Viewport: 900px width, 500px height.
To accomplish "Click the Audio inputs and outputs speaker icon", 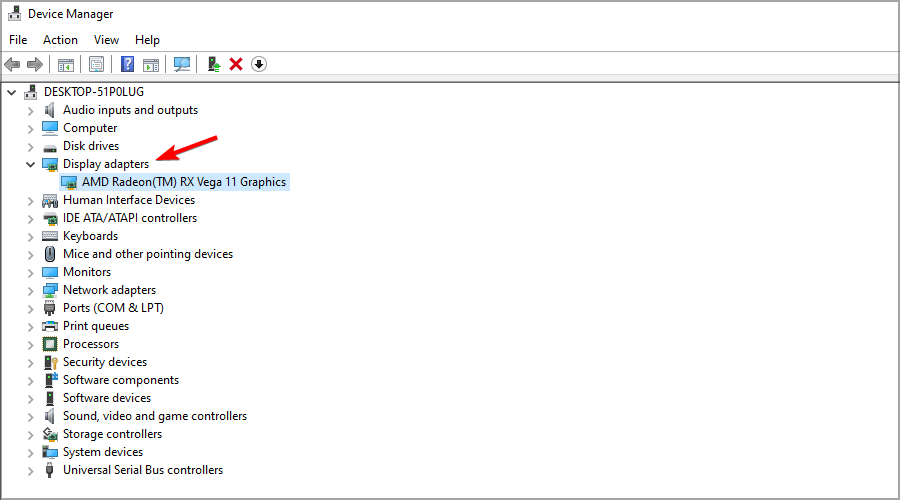I will (x=50, y=110).
